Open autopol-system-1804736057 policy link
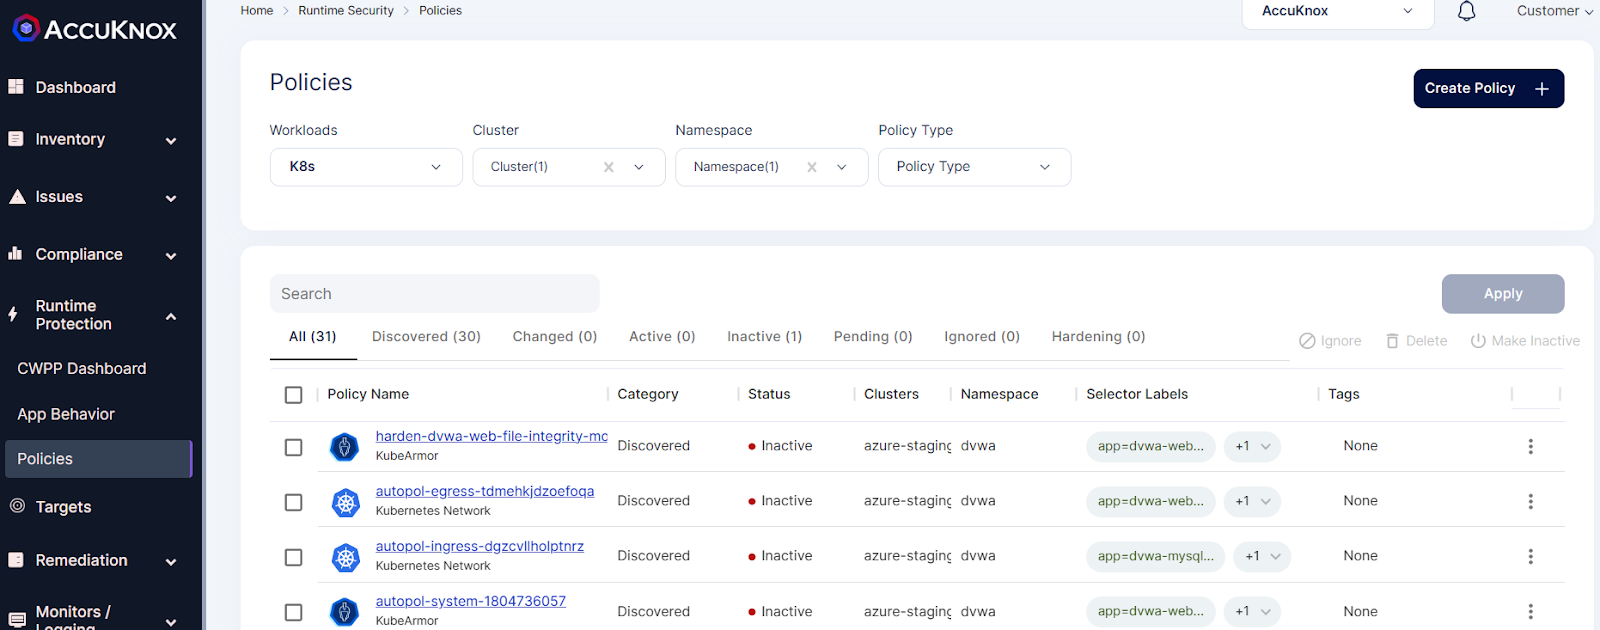Image resolution: width=1600 pixels, height=630 pixels. tap(471, 601)
